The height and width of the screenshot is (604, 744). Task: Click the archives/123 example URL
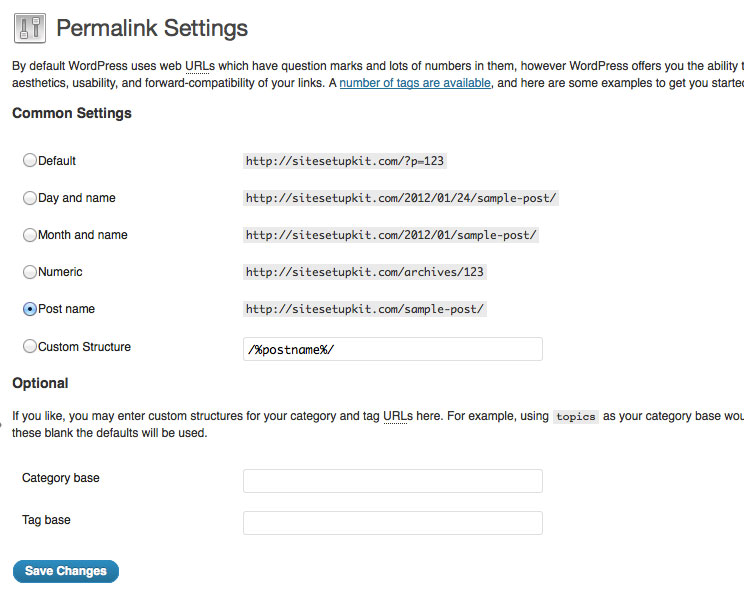(364, 272)
